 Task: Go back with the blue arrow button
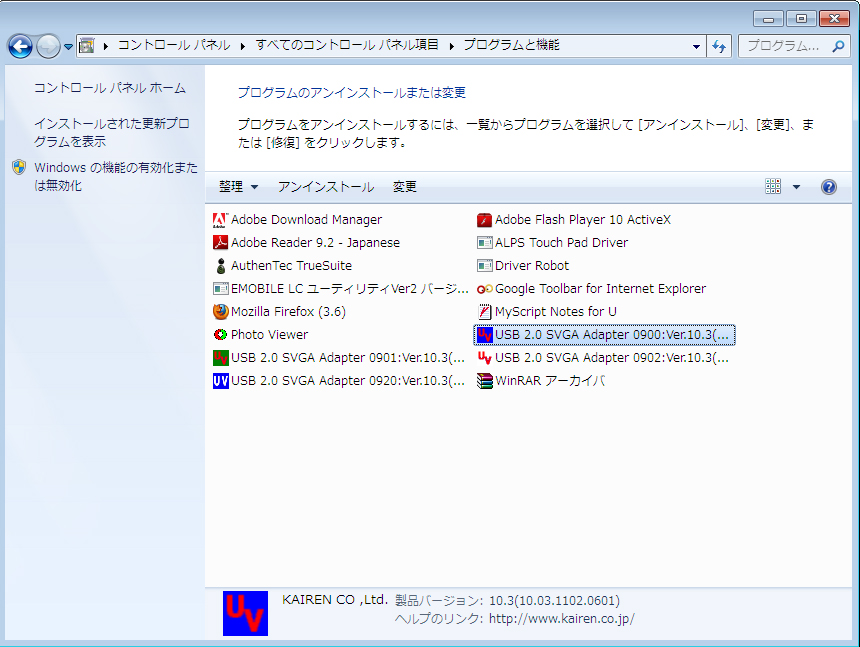pos(21,47)
